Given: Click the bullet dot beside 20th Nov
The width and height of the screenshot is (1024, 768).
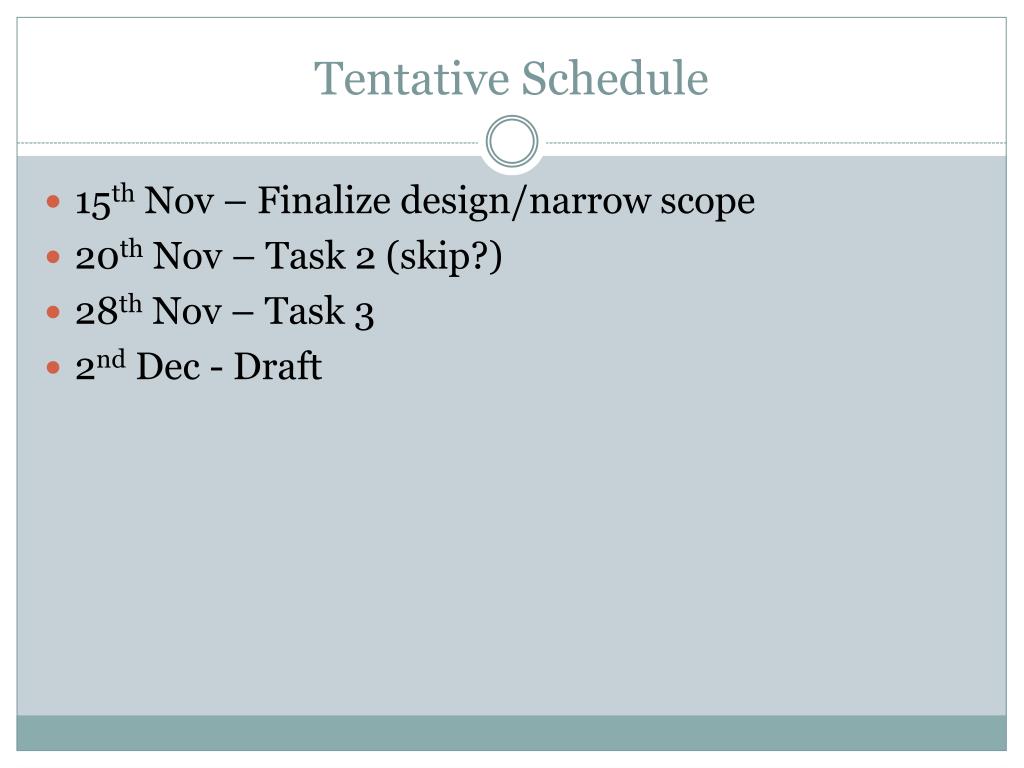Looking at the screenshot, I should click(x=54, y=257).
